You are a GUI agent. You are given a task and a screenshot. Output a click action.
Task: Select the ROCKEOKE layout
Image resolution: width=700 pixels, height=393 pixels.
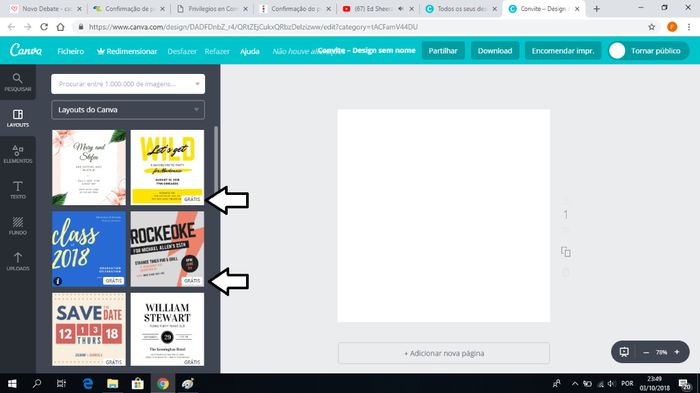[x=167, y=249]
